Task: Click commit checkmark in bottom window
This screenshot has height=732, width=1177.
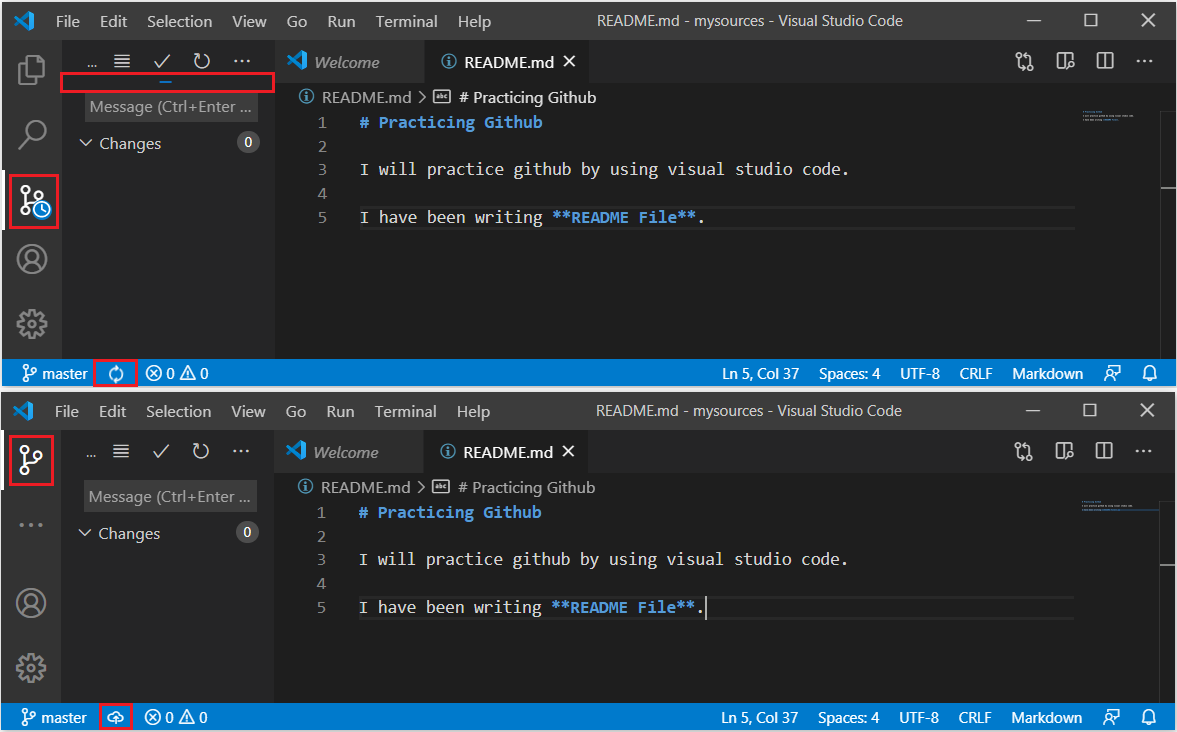Action: pos(161,451)
